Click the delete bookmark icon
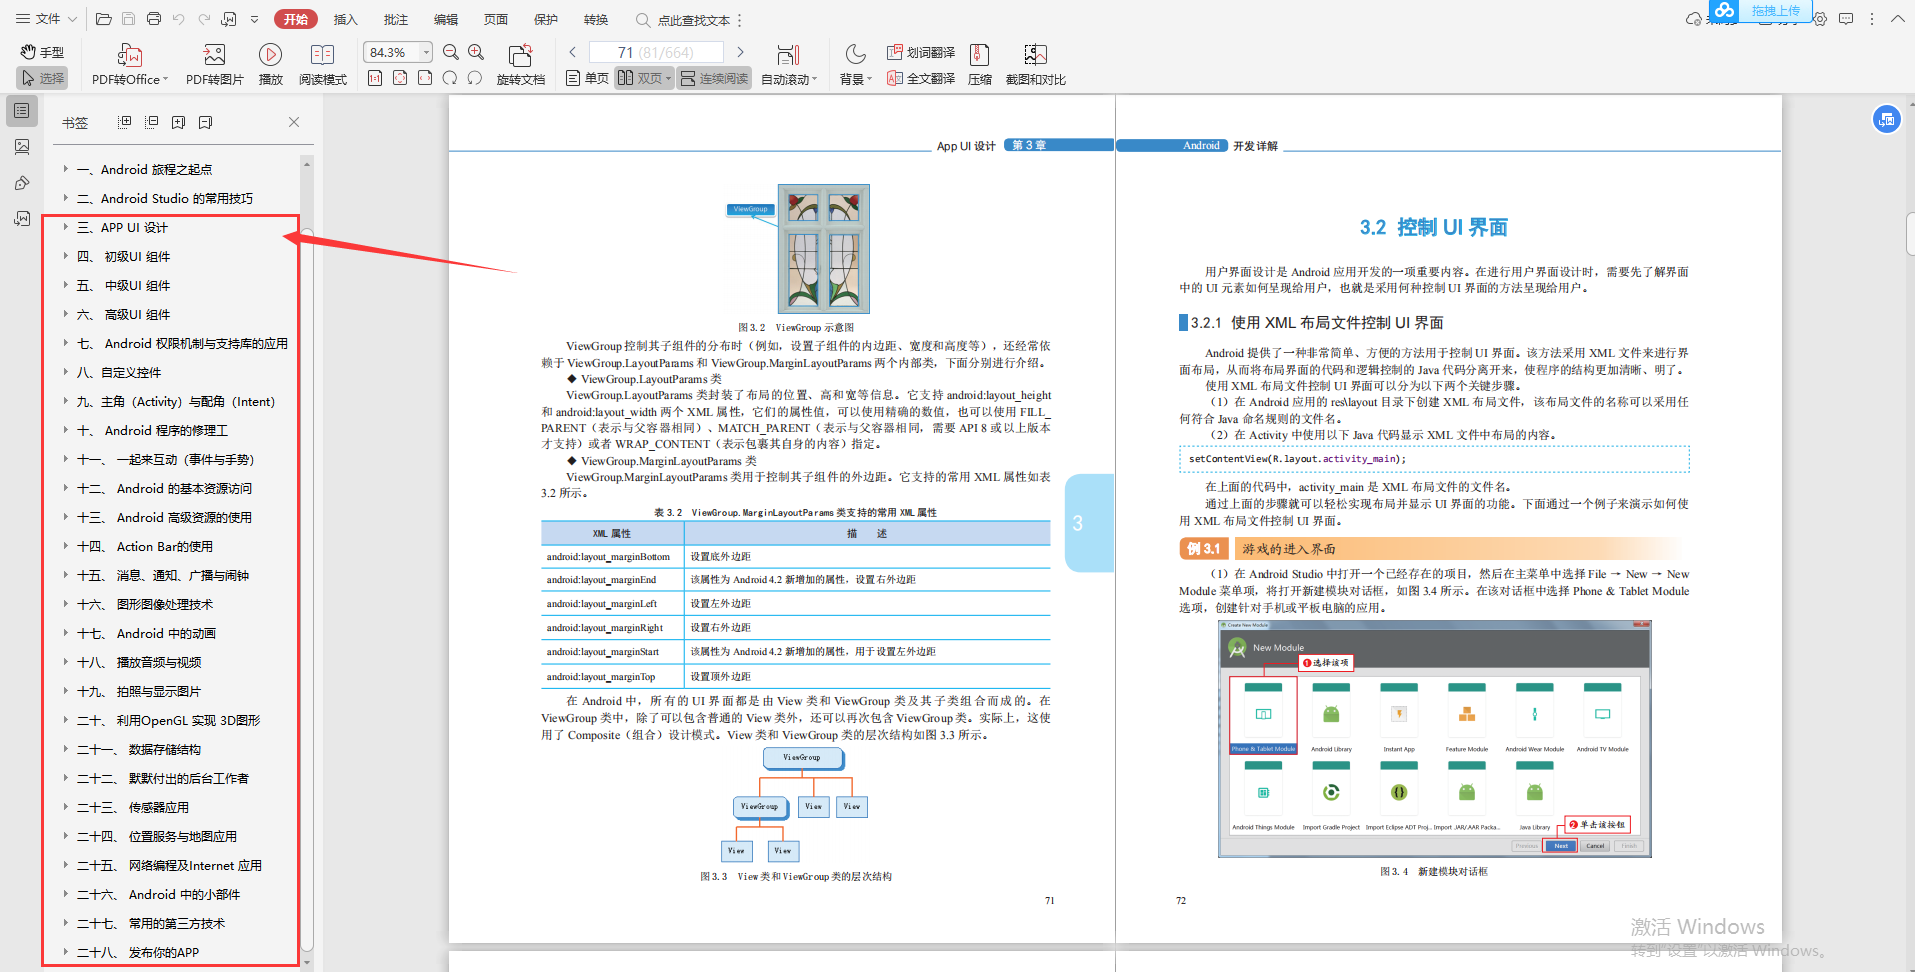Image resolution: width=1915 pixels, height=972 pixels. pyautogui.click(x=205, y=122)
